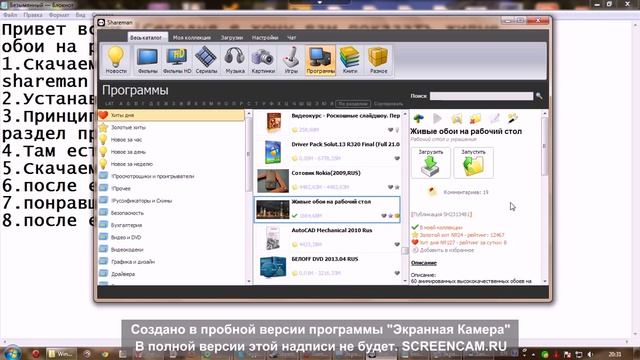
Task: Click the pencil edit icon in details toolbar
Action: pyautogui.click(x=494, y=119)
